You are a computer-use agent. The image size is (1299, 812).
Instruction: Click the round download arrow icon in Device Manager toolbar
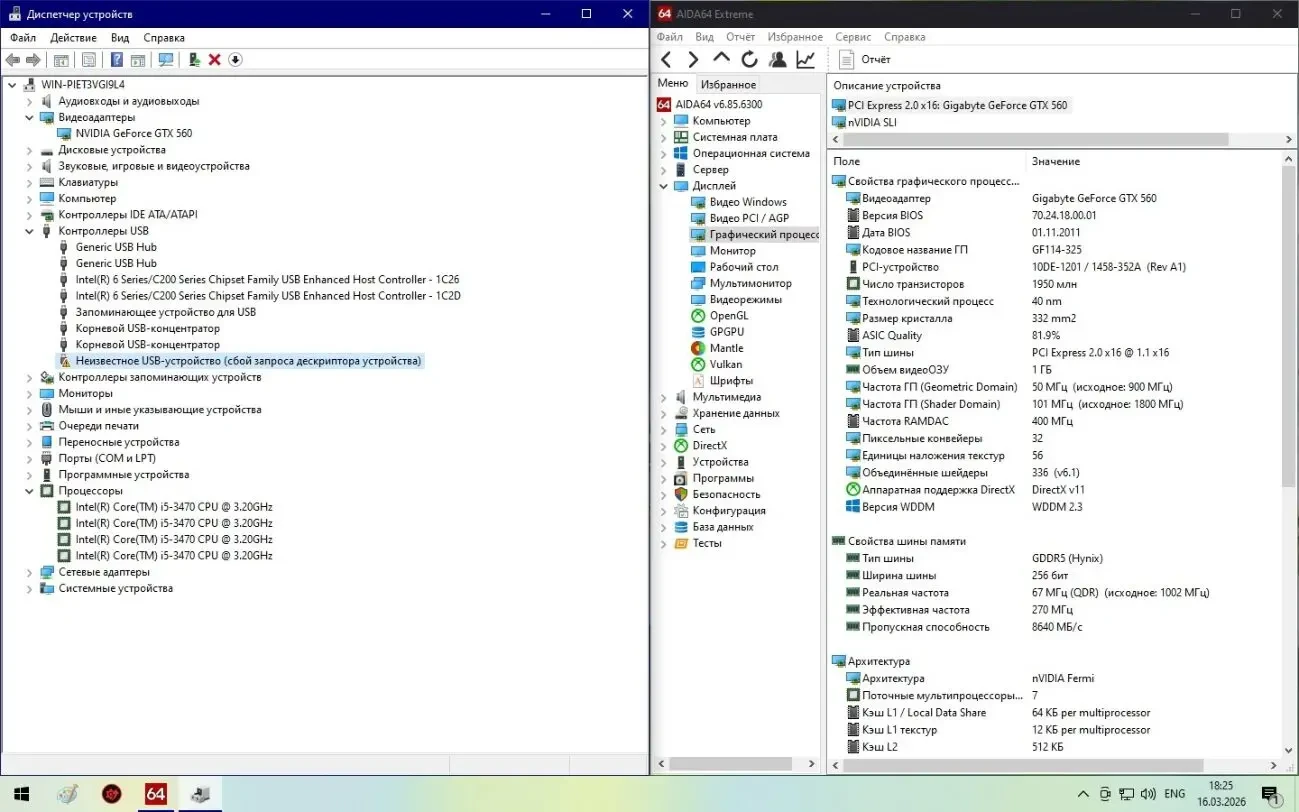tap(235, 60)
